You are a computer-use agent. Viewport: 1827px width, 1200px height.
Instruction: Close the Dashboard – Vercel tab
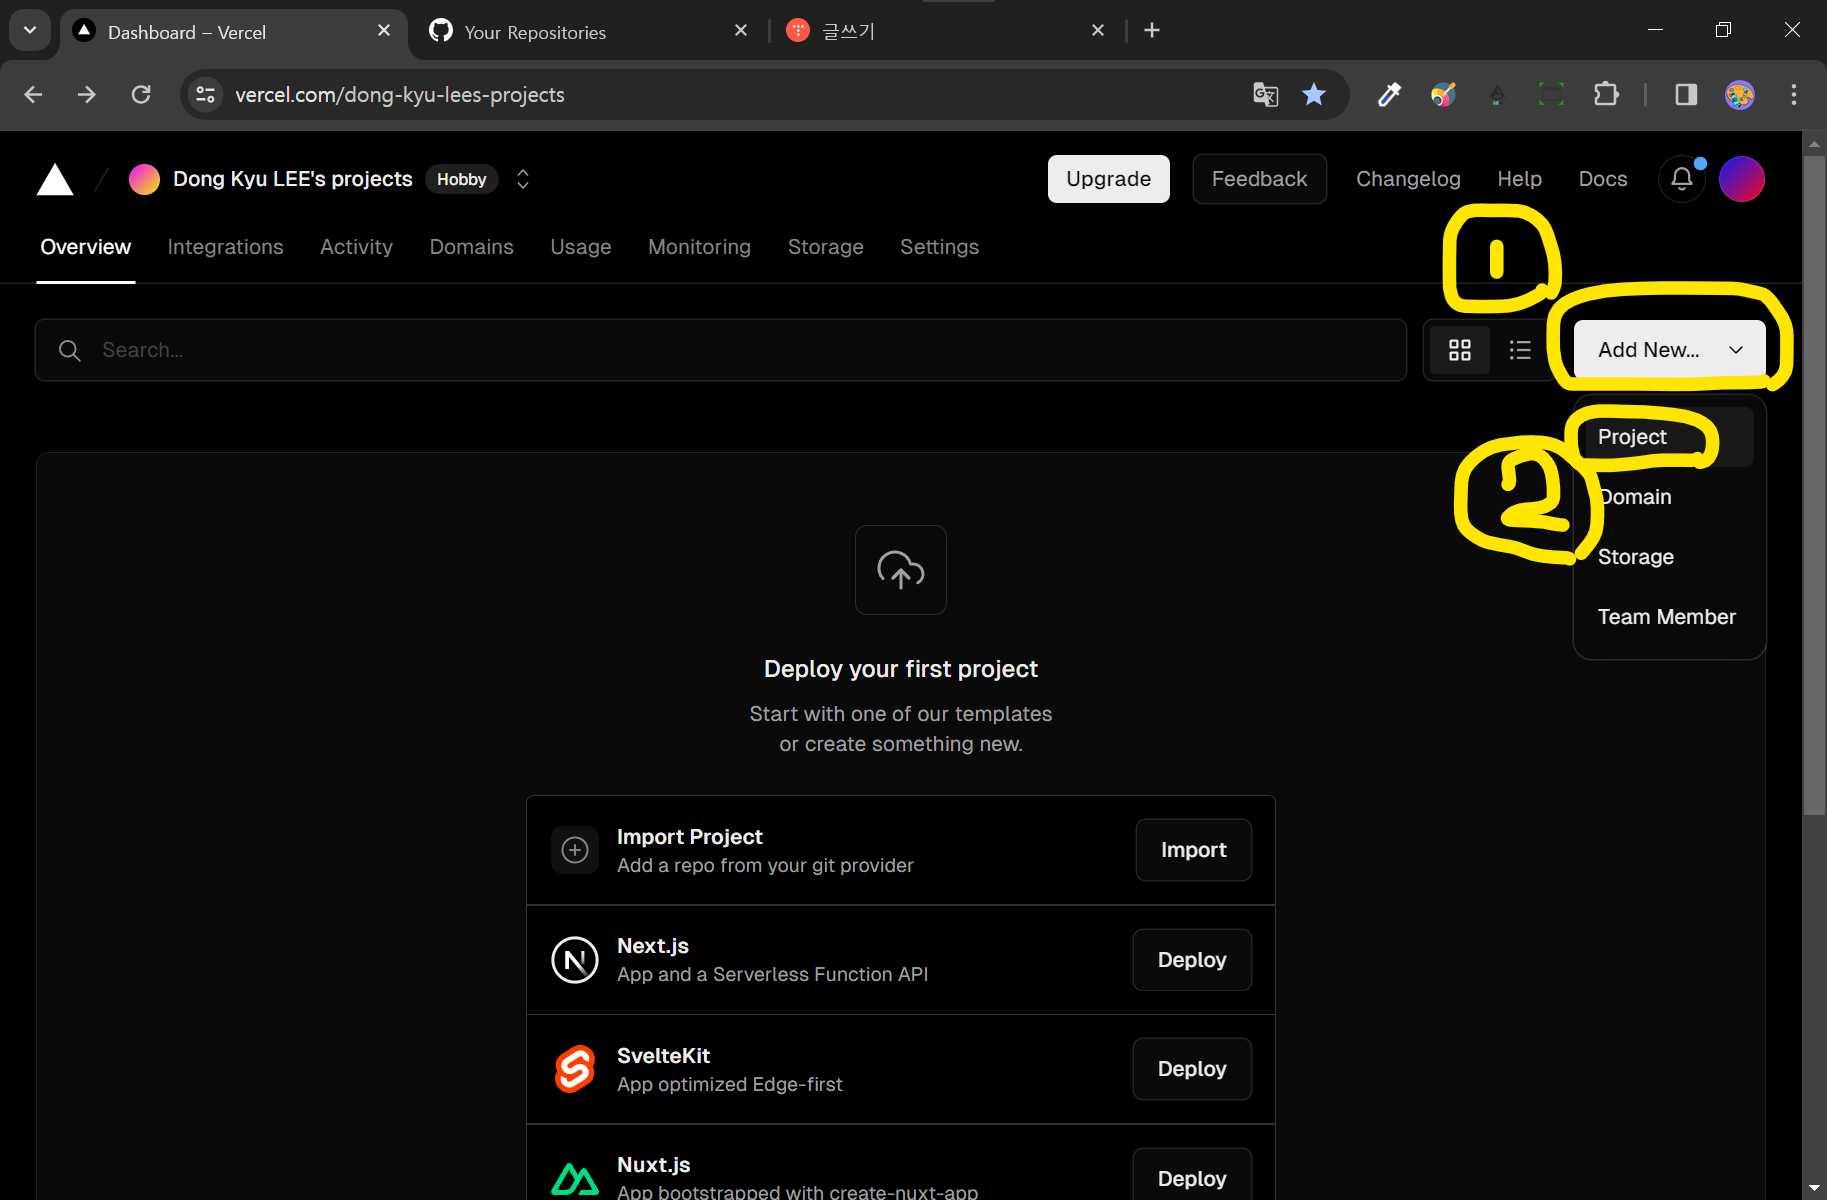pyautogui.click(x=384, y=31)
